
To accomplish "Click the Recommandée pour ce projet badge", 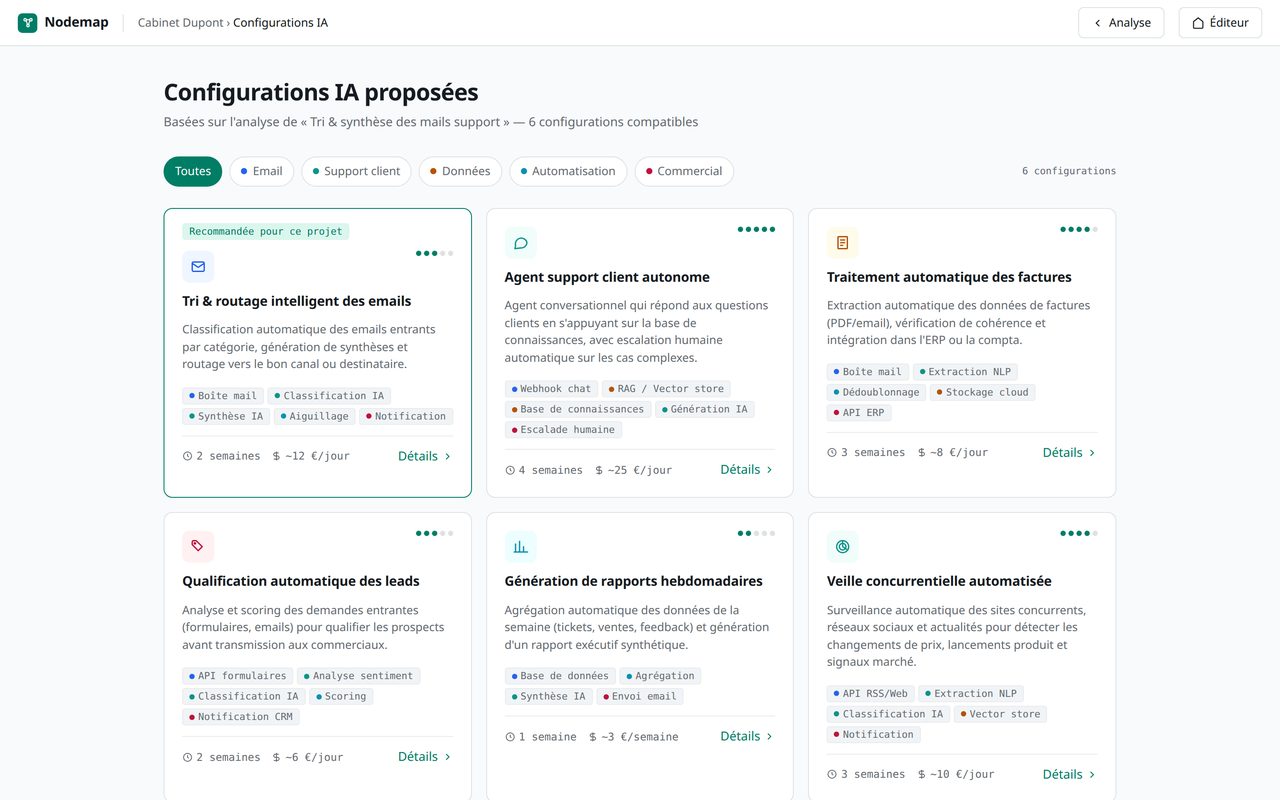I will (x=266, y=231).
